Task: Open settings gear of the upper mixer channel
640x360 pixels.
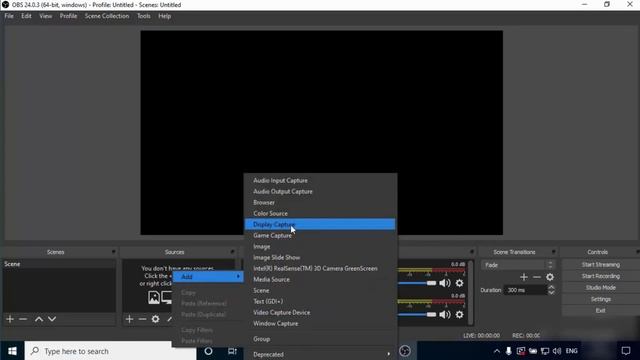Action: pyautogui.click(x=460, y=283)
